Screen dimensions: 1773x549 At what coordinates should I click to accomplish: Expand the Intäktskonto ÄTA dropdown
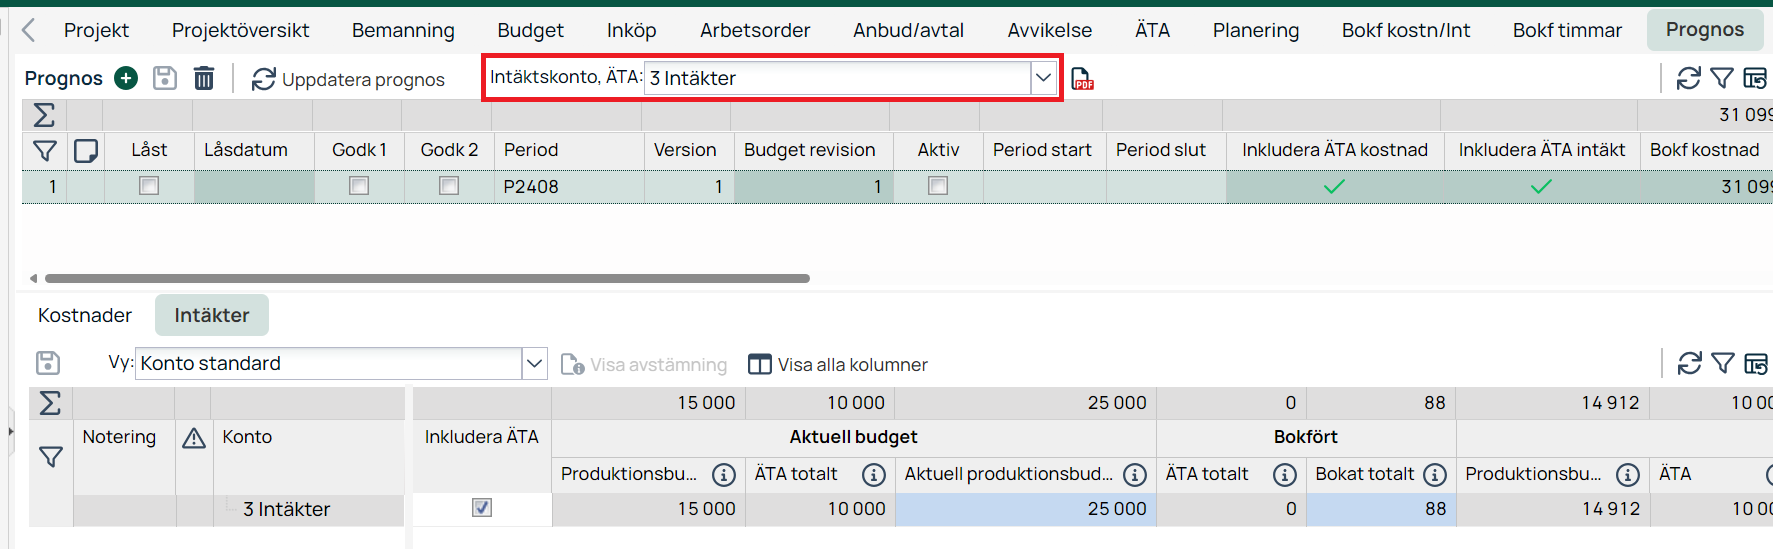pyautogui.click(x=1043, y=78)
